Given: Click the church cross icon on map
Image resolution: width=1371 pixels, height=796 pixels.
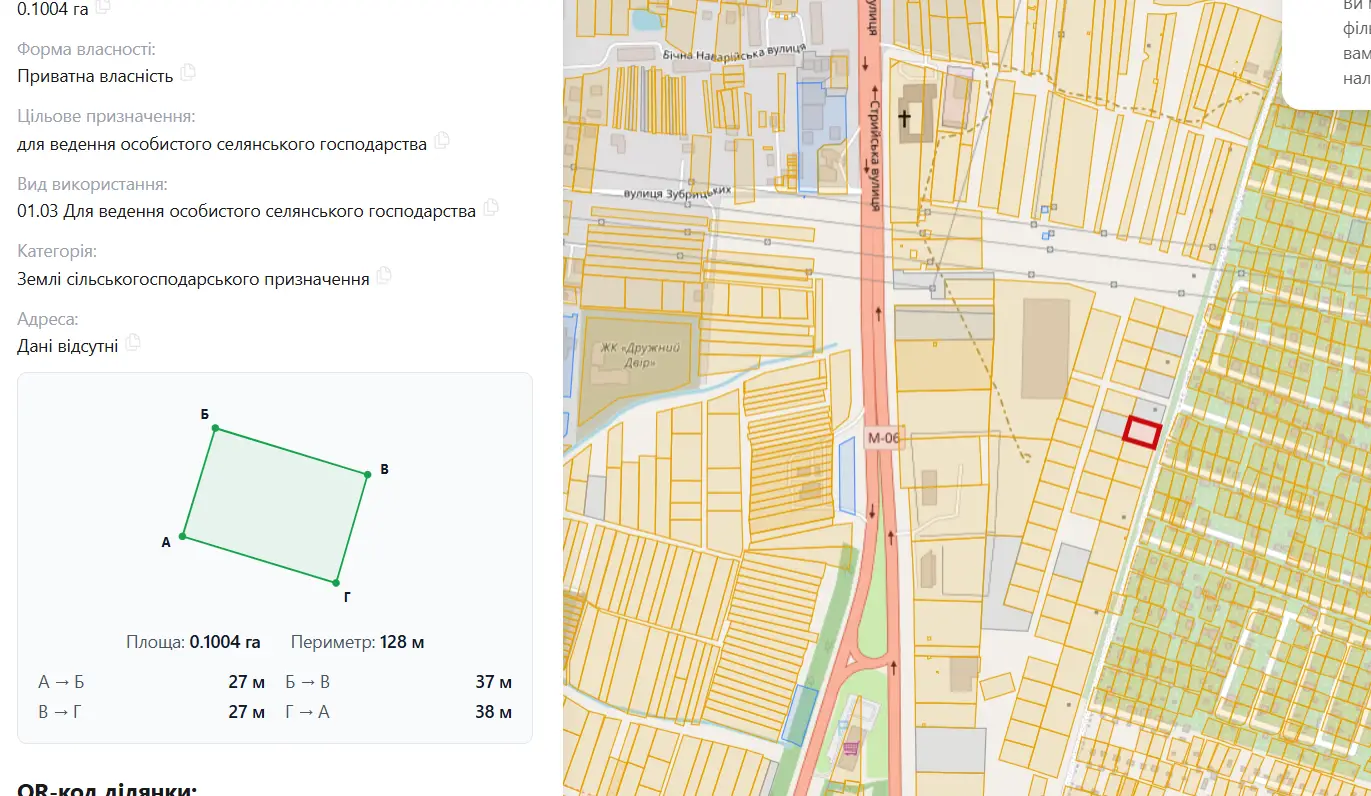Looking at the screenshot, I should point(905,118).
